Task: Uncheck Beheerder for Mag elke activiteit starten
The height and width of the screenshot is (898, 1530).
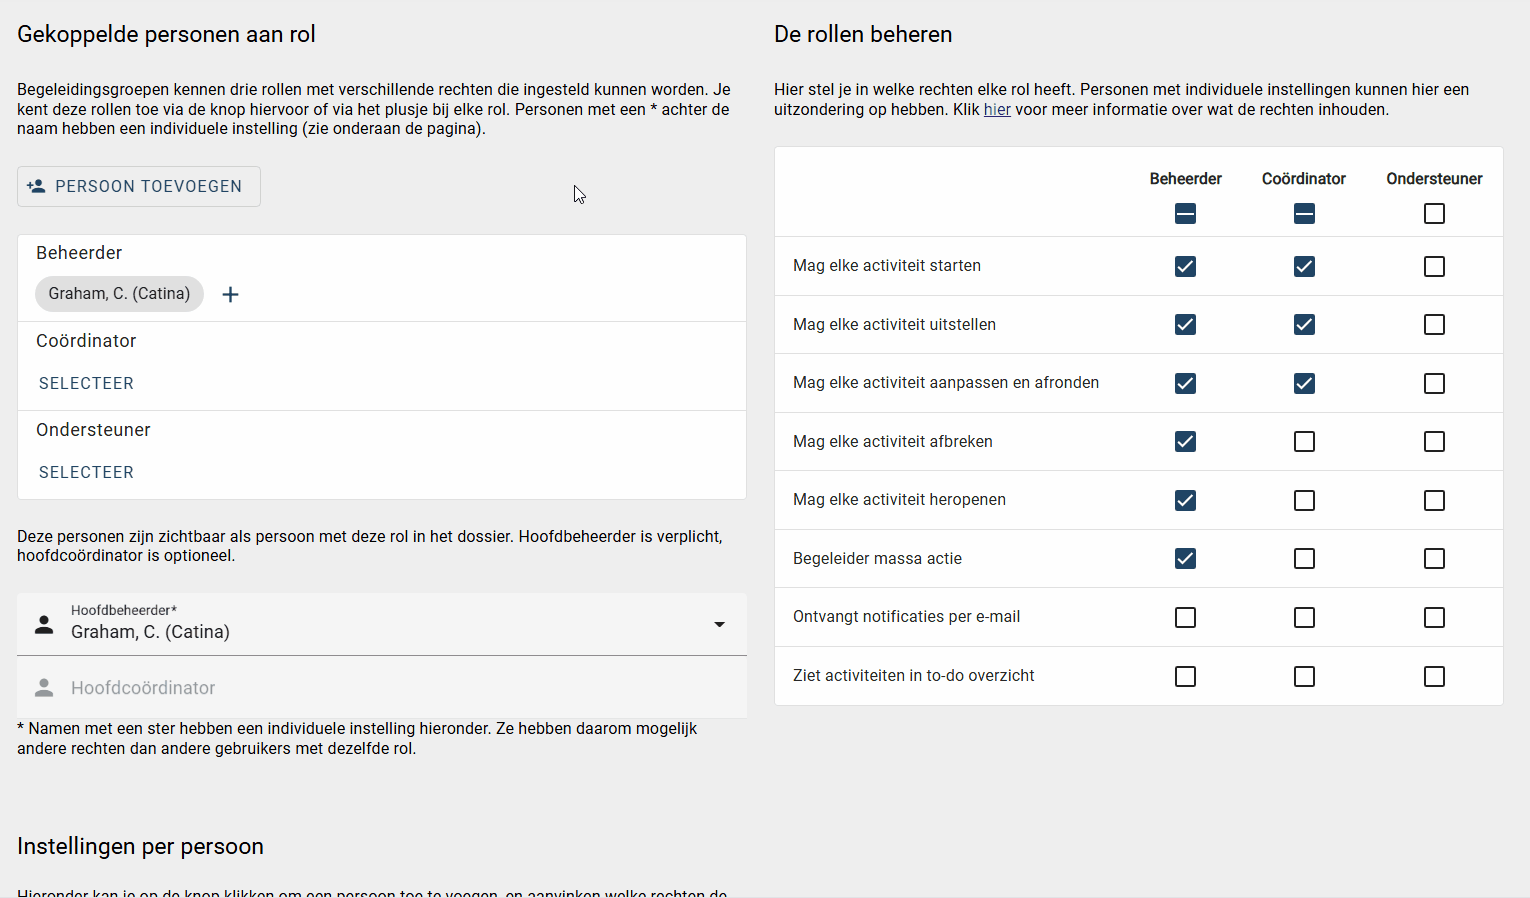Action: (1185, 267)
